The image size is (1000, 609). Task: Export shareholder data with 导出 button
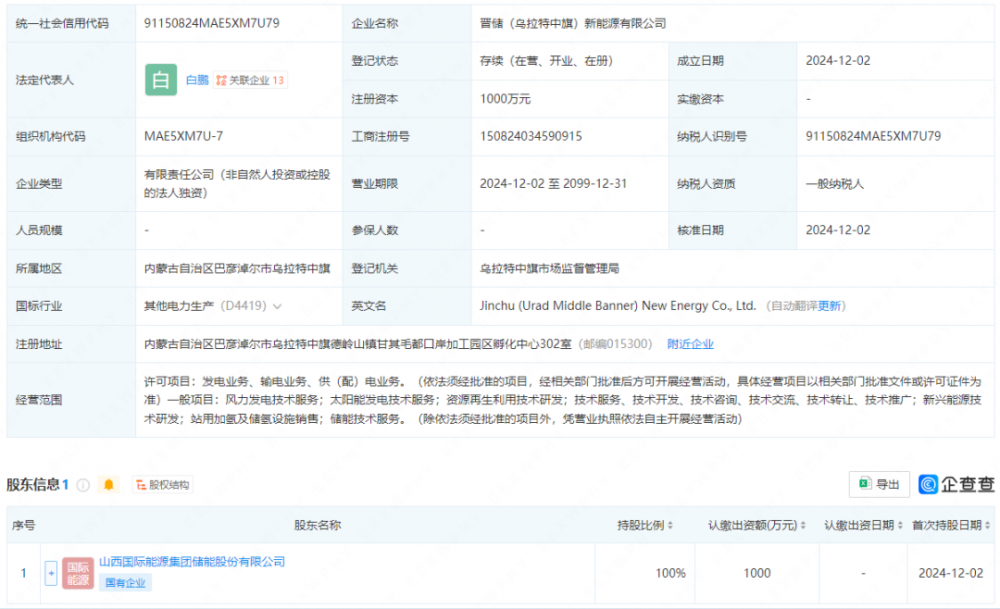tap(879, 485)
